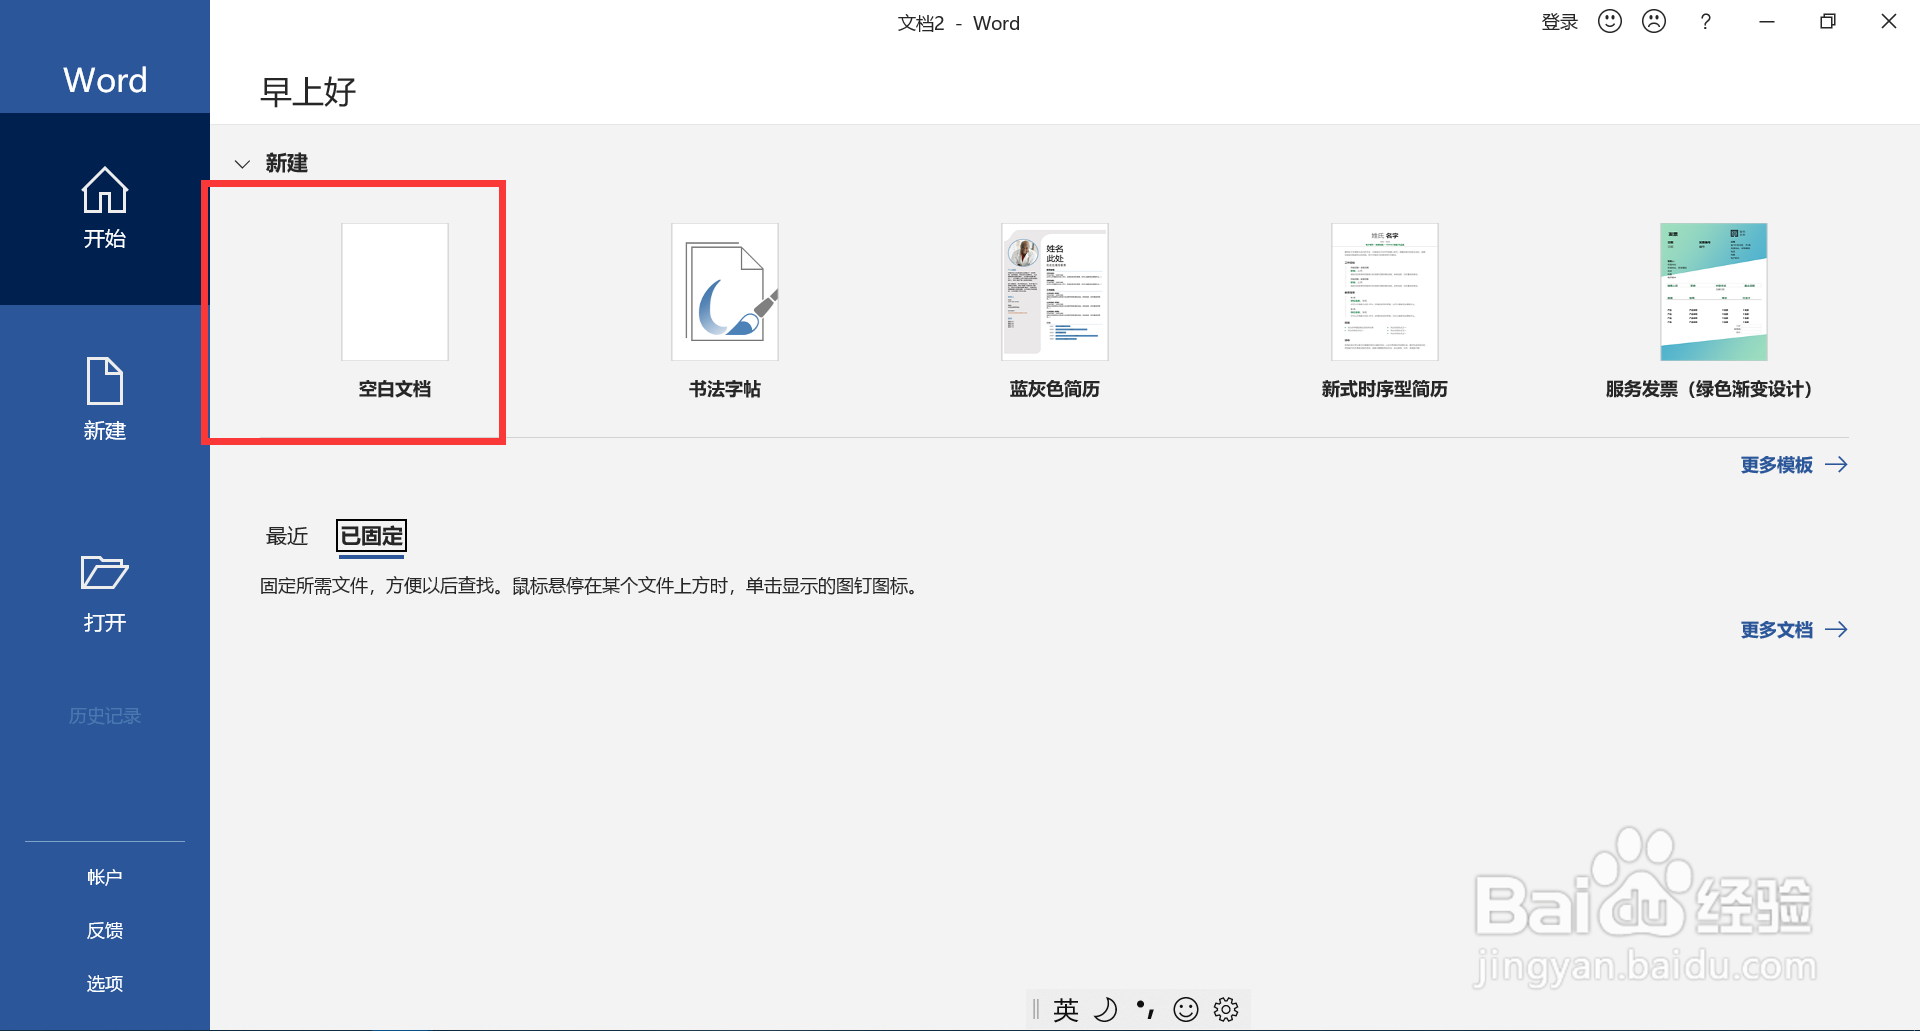This screenshot has height=1031, width=1920.
Task: Click the 英 input language indicator
Action: click(x=1066, y=1010)
